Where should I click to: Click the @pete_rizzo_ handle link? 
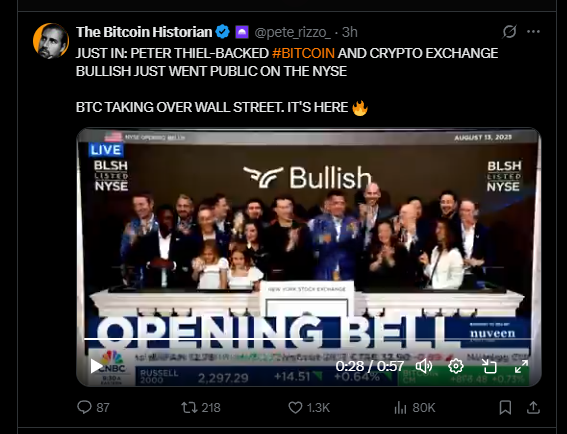292,32
